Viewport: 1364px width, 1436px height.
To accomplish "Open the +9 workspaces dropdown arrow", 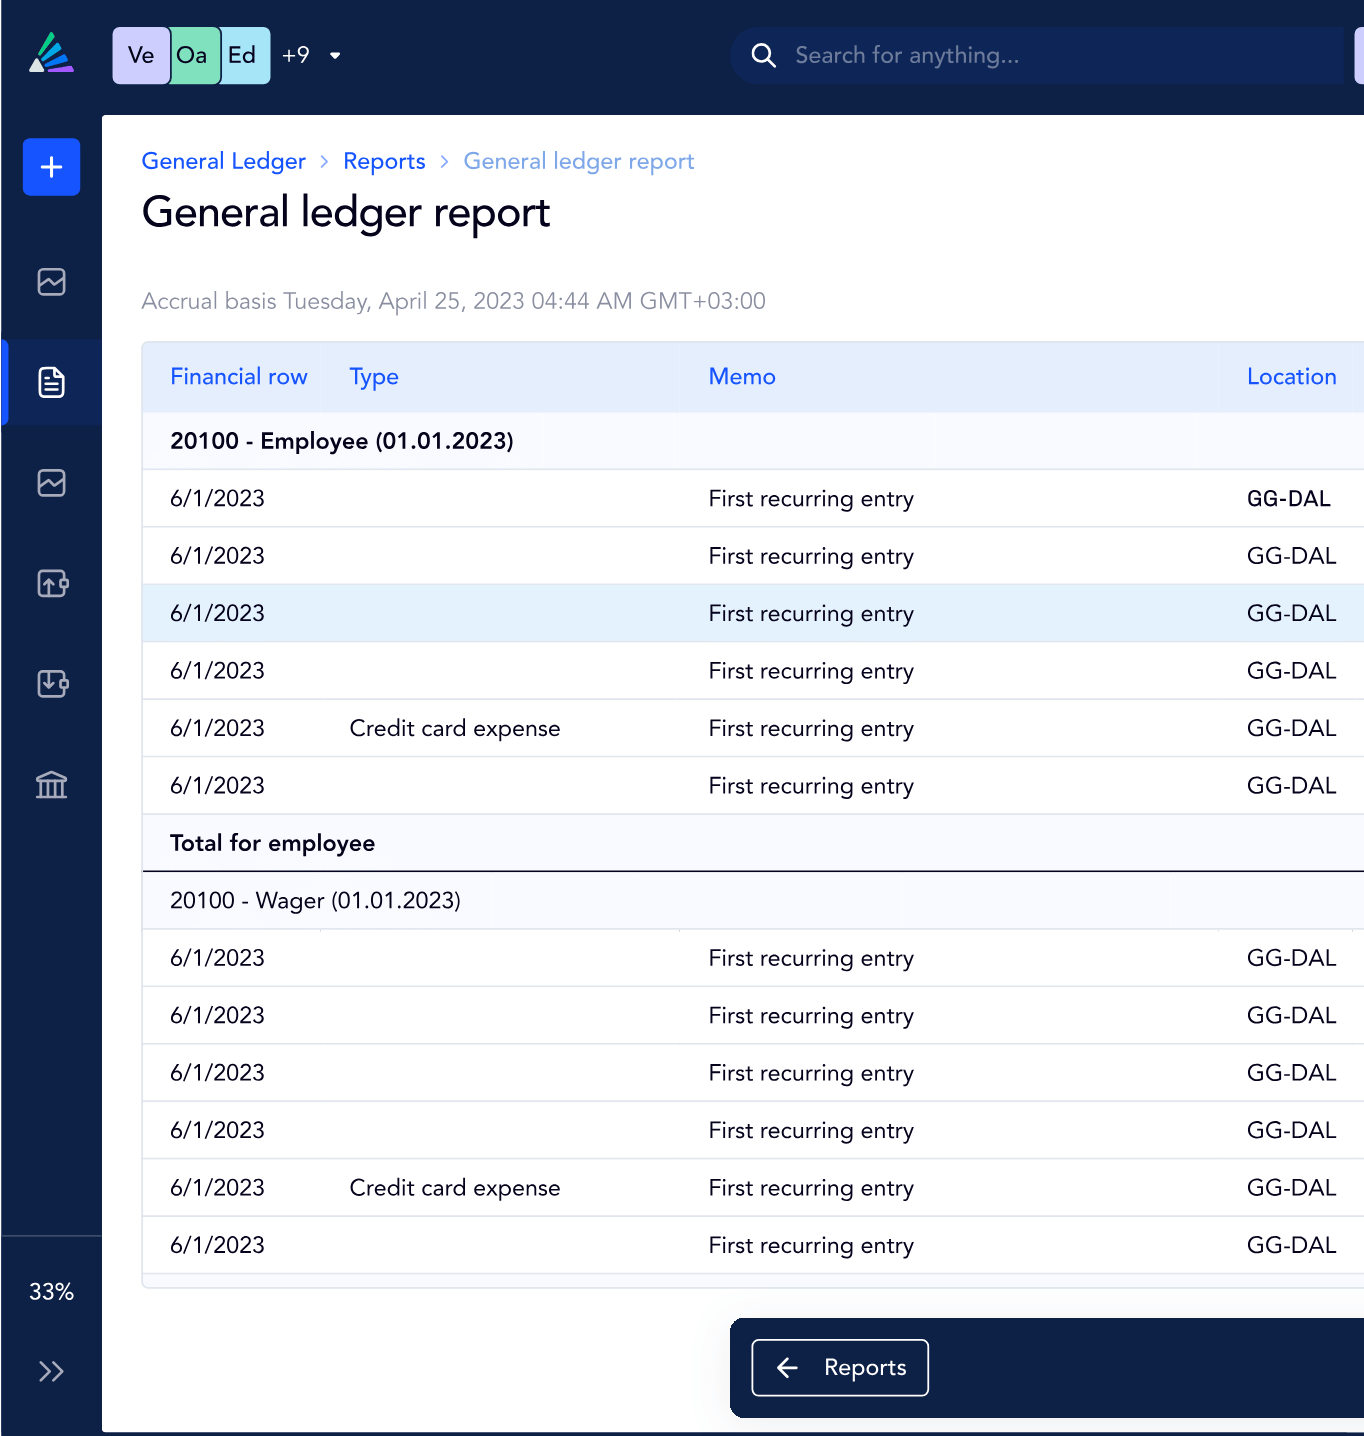I will pyautogui.click(x=335, y=56).
